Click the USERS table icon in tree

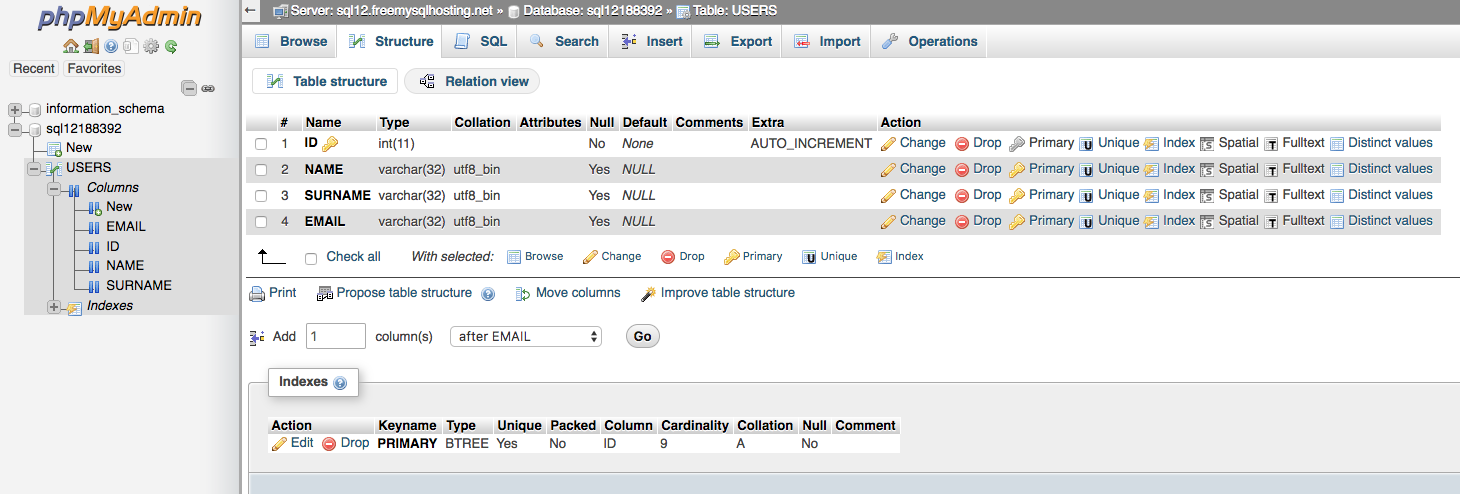point(52,168)
